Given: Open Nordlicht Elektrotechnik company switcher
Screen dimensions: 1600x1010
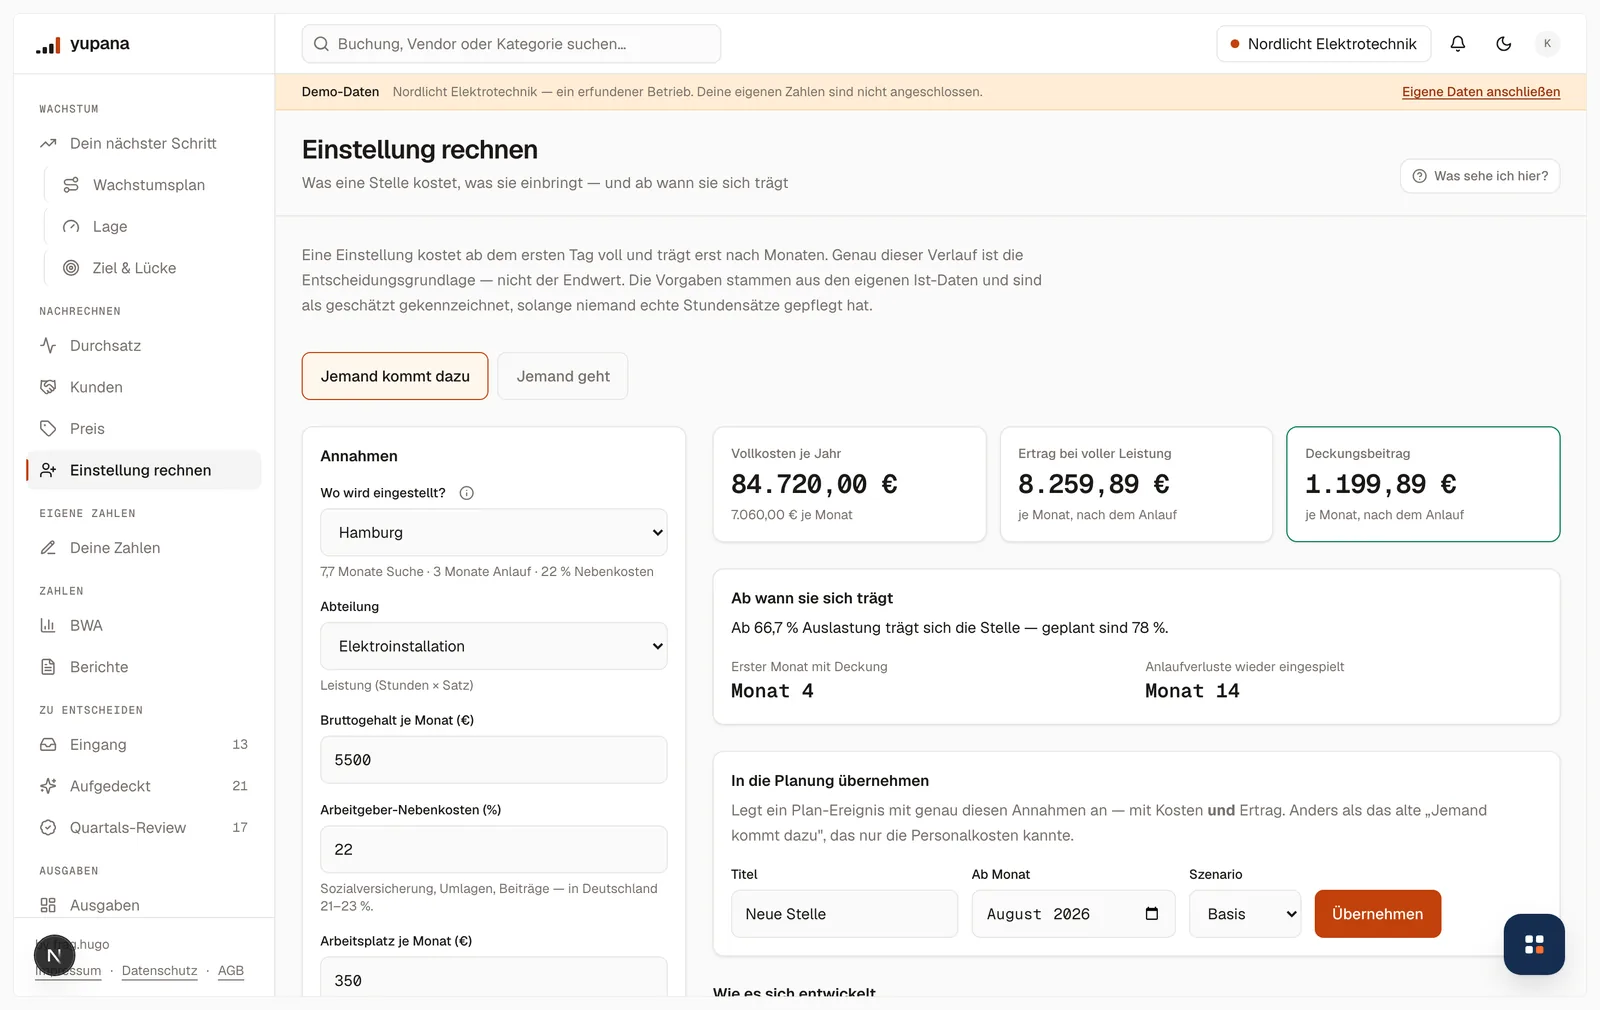Looking at the screenshot, I should click(x=1324, y=44).
